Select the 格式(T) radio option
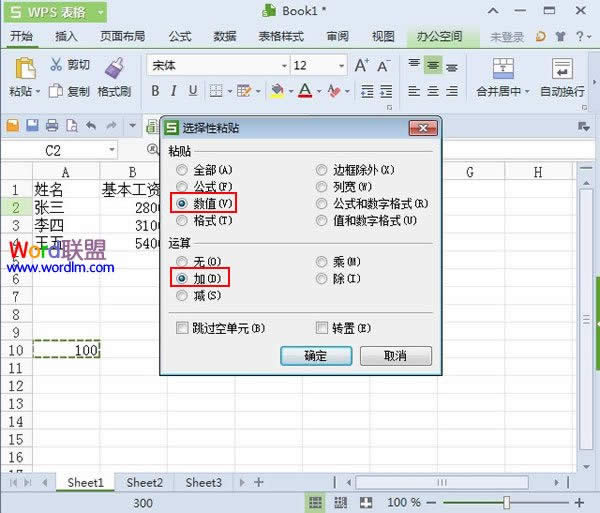 [182, 220]
